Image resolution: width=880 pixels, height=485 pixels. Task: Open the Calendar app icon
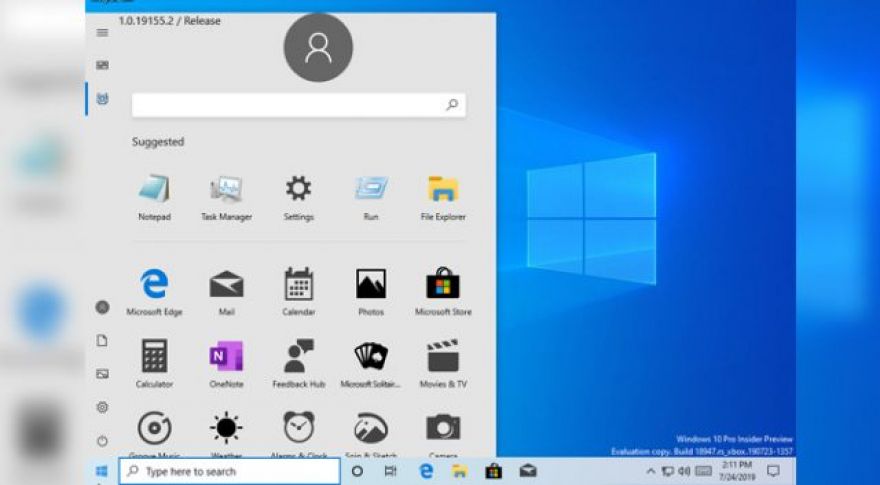point(299,292)
